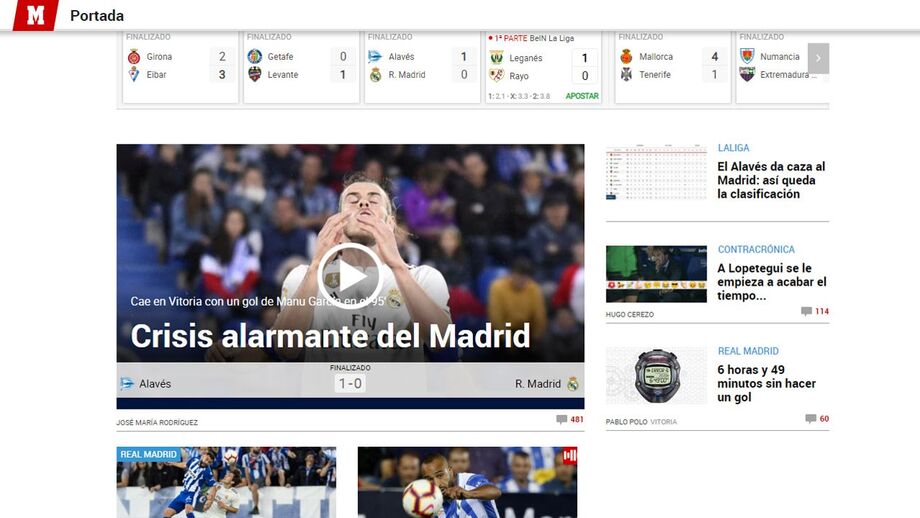Open the classification table thumbnail
The image size is (920, 518).
point(656,172)
